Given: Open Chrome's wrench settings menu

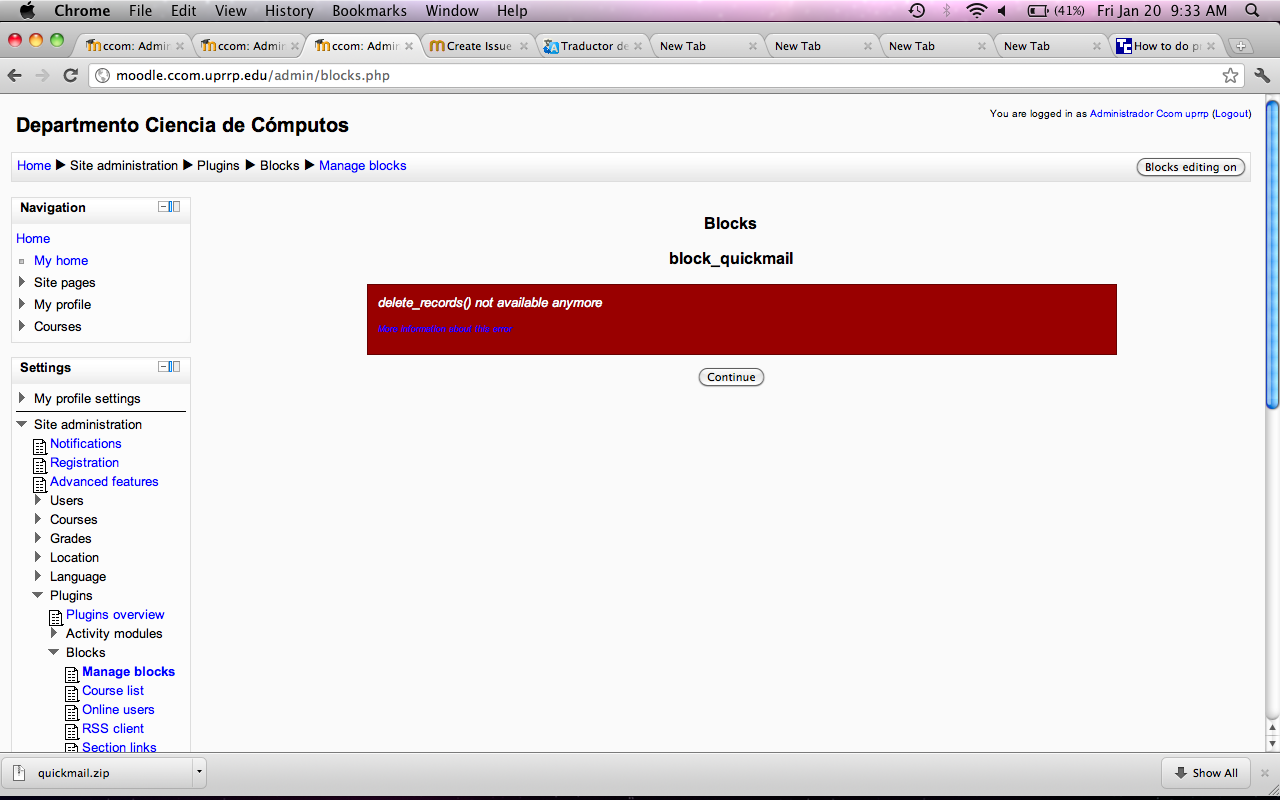Looking at the screenshot, I should pos(1262,75).
